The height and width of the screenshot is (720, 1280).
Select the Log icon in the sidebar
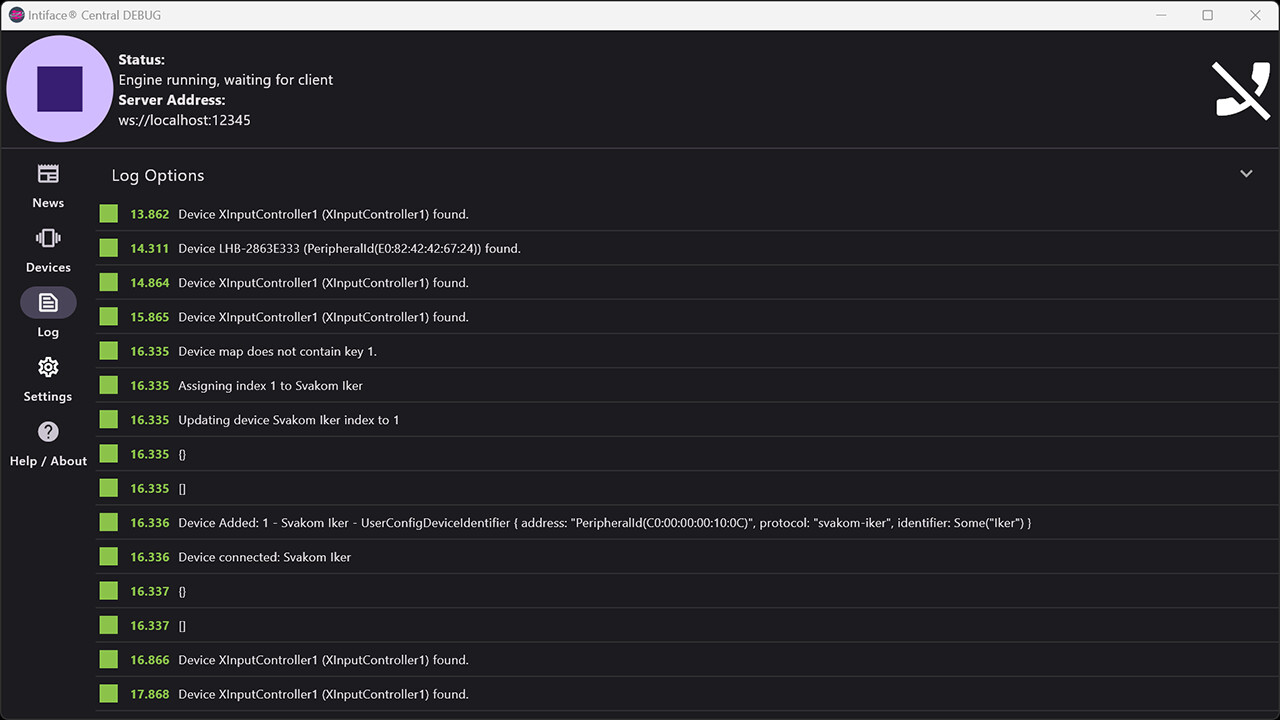tap(47, 311)
